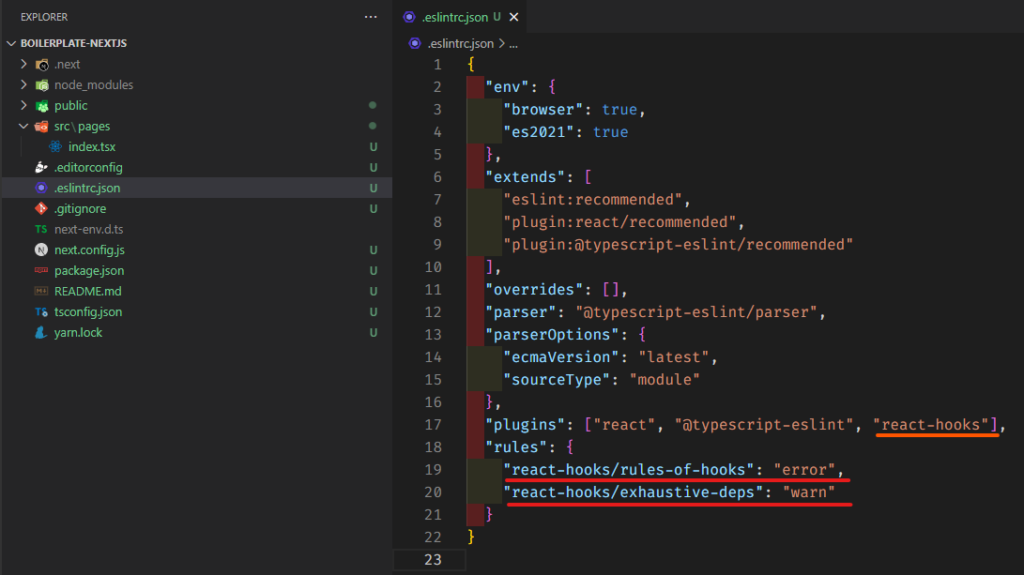
Task: Click the "react-hooks/exhaustive-deps" rule key
Action: click(633, 492)
